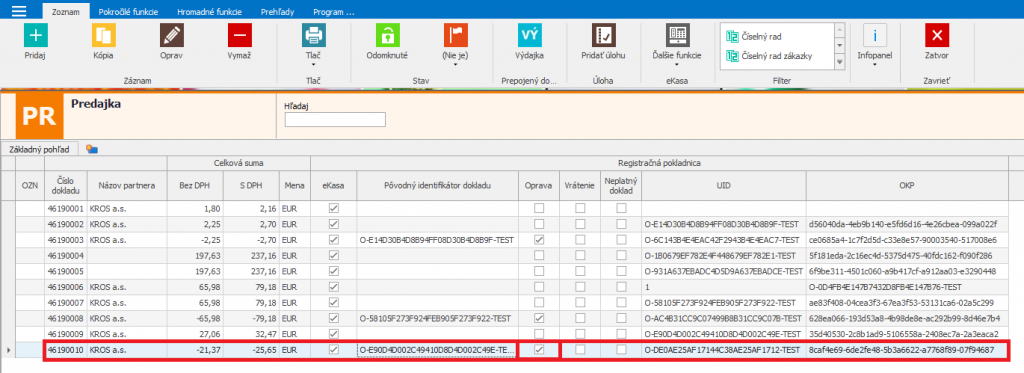The image size is (1024, 373).
Task: Click the Výdajka linked document icon
Action: tap(530, 35)
